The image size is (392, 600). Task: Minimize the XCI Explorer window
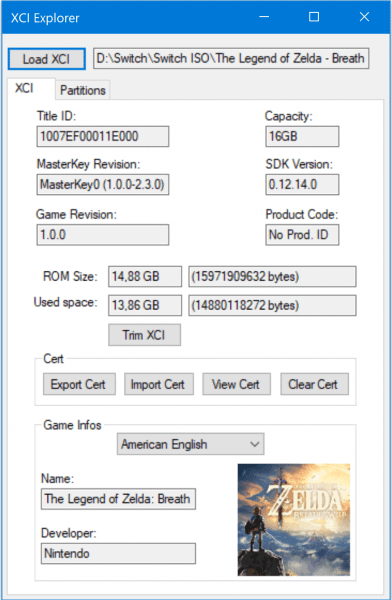(x=264, y=17)
